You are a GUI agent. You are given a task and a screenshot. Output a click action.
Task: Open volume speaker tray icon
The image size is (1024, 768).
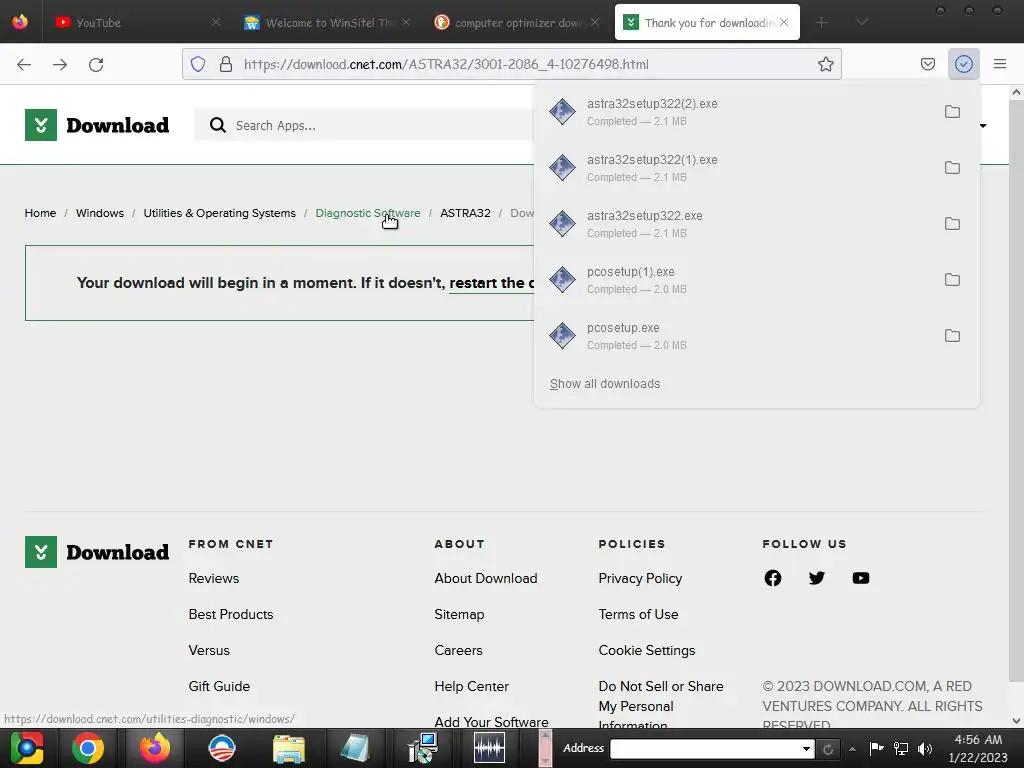925,748
